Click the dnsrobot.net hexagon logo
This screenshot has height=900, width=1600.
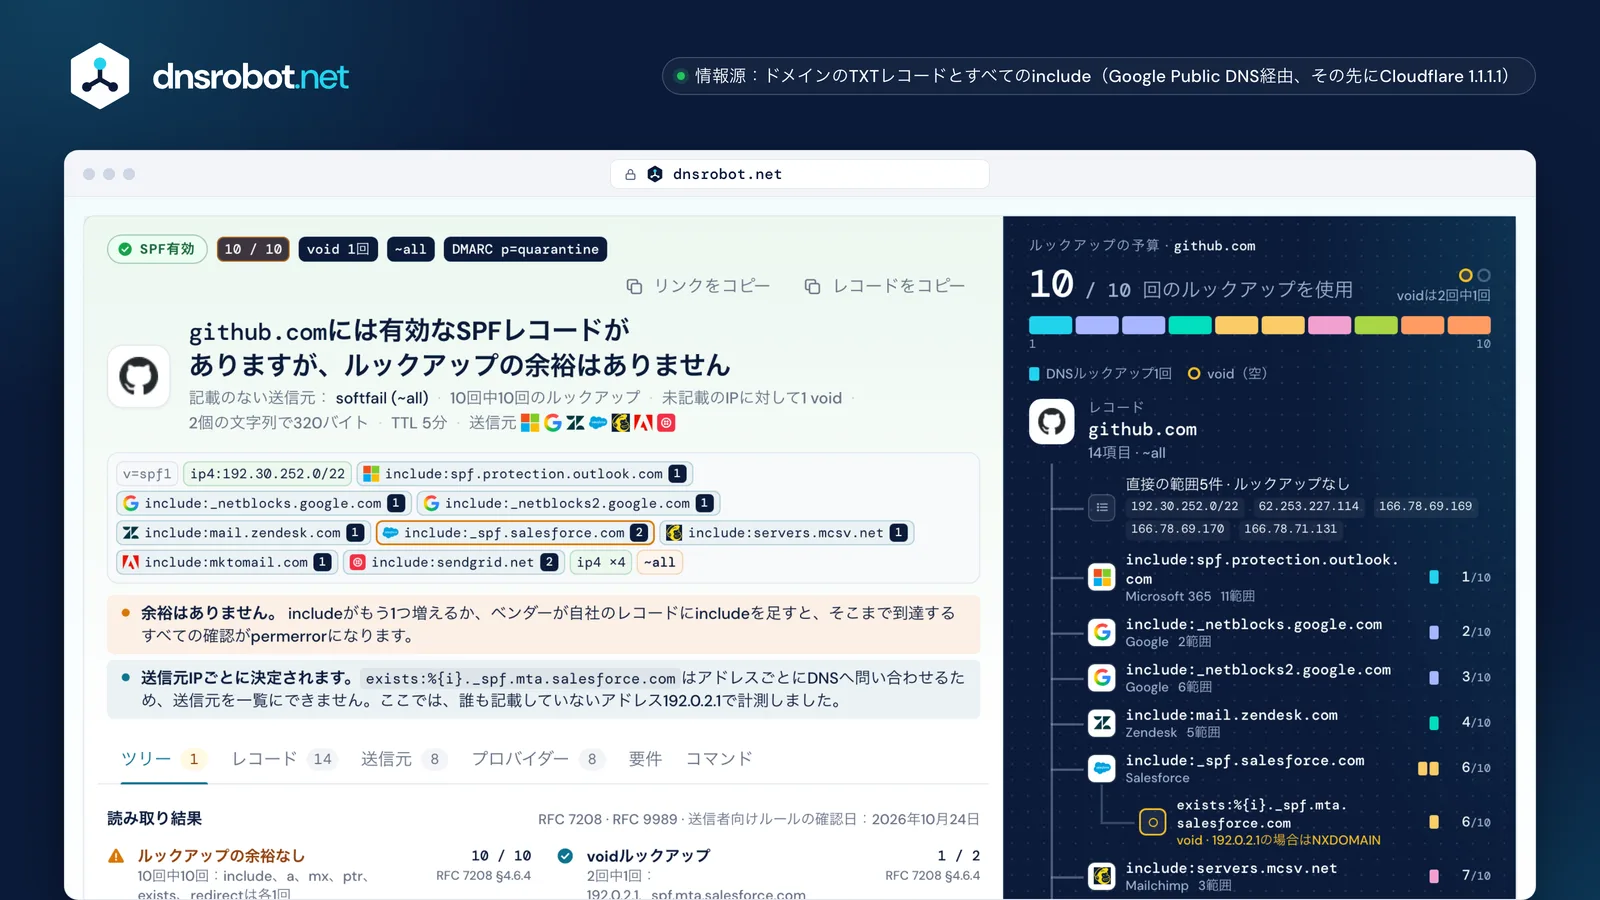pos(100,76)
